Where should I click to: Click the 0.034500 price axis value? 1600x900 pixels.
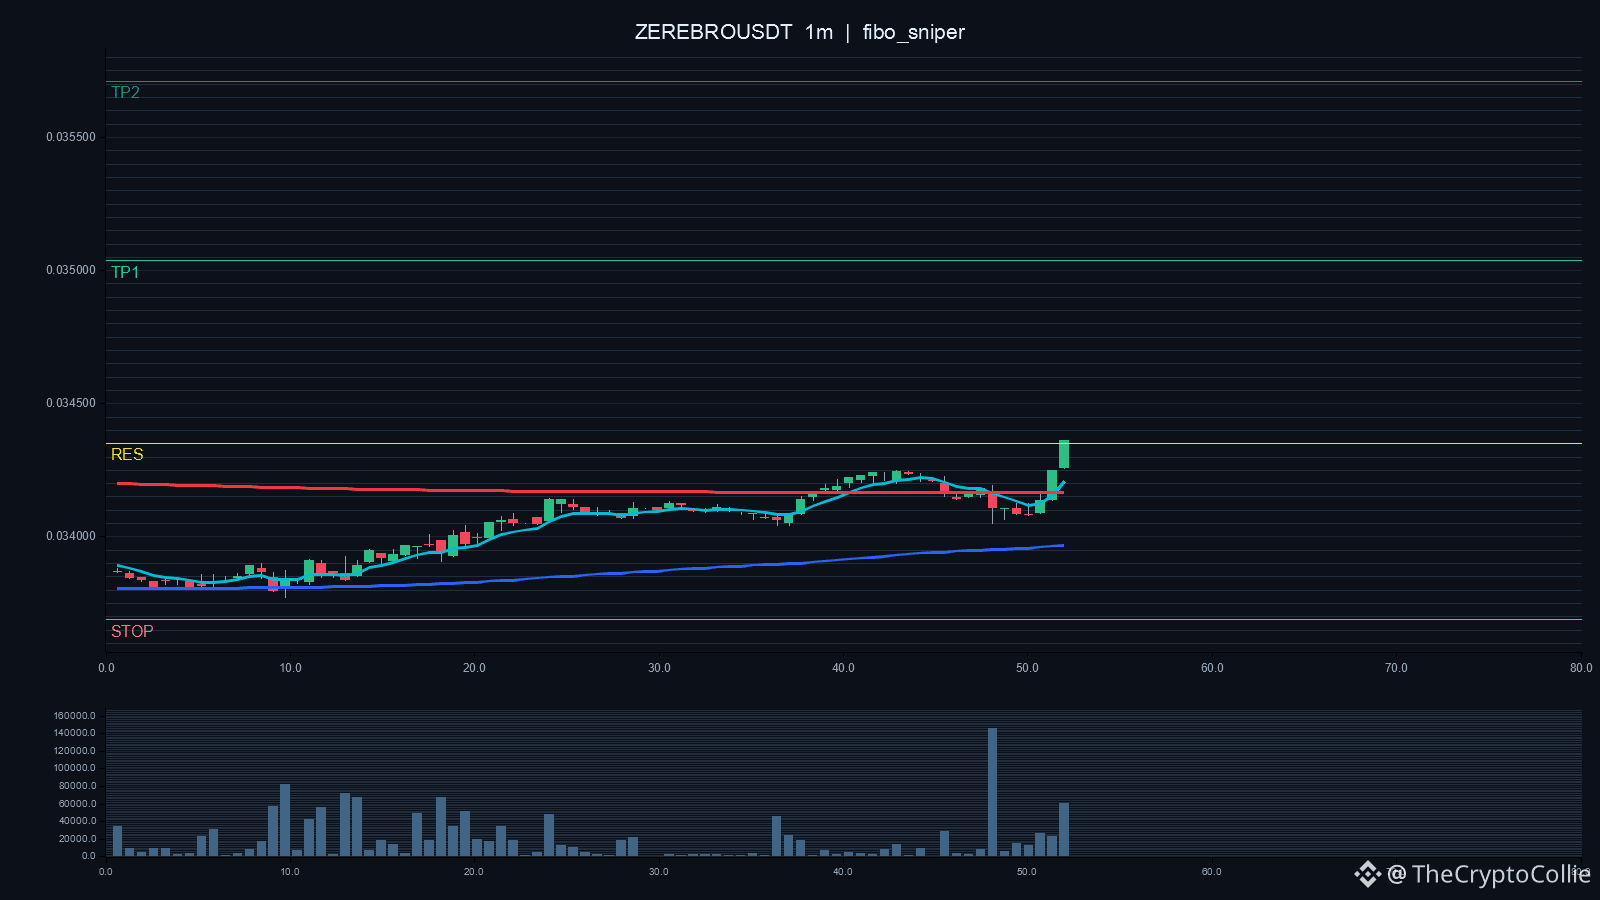click(x=71, y=403)
